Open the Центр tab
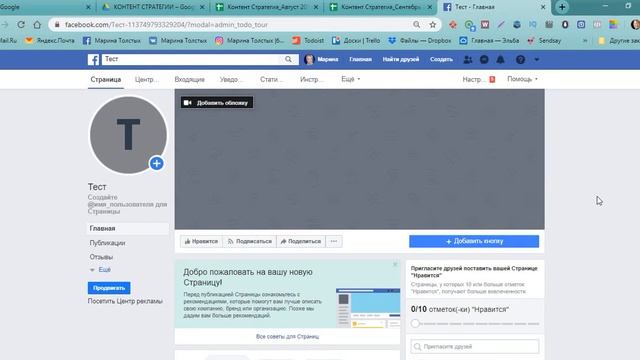 [x=146, y=80]
